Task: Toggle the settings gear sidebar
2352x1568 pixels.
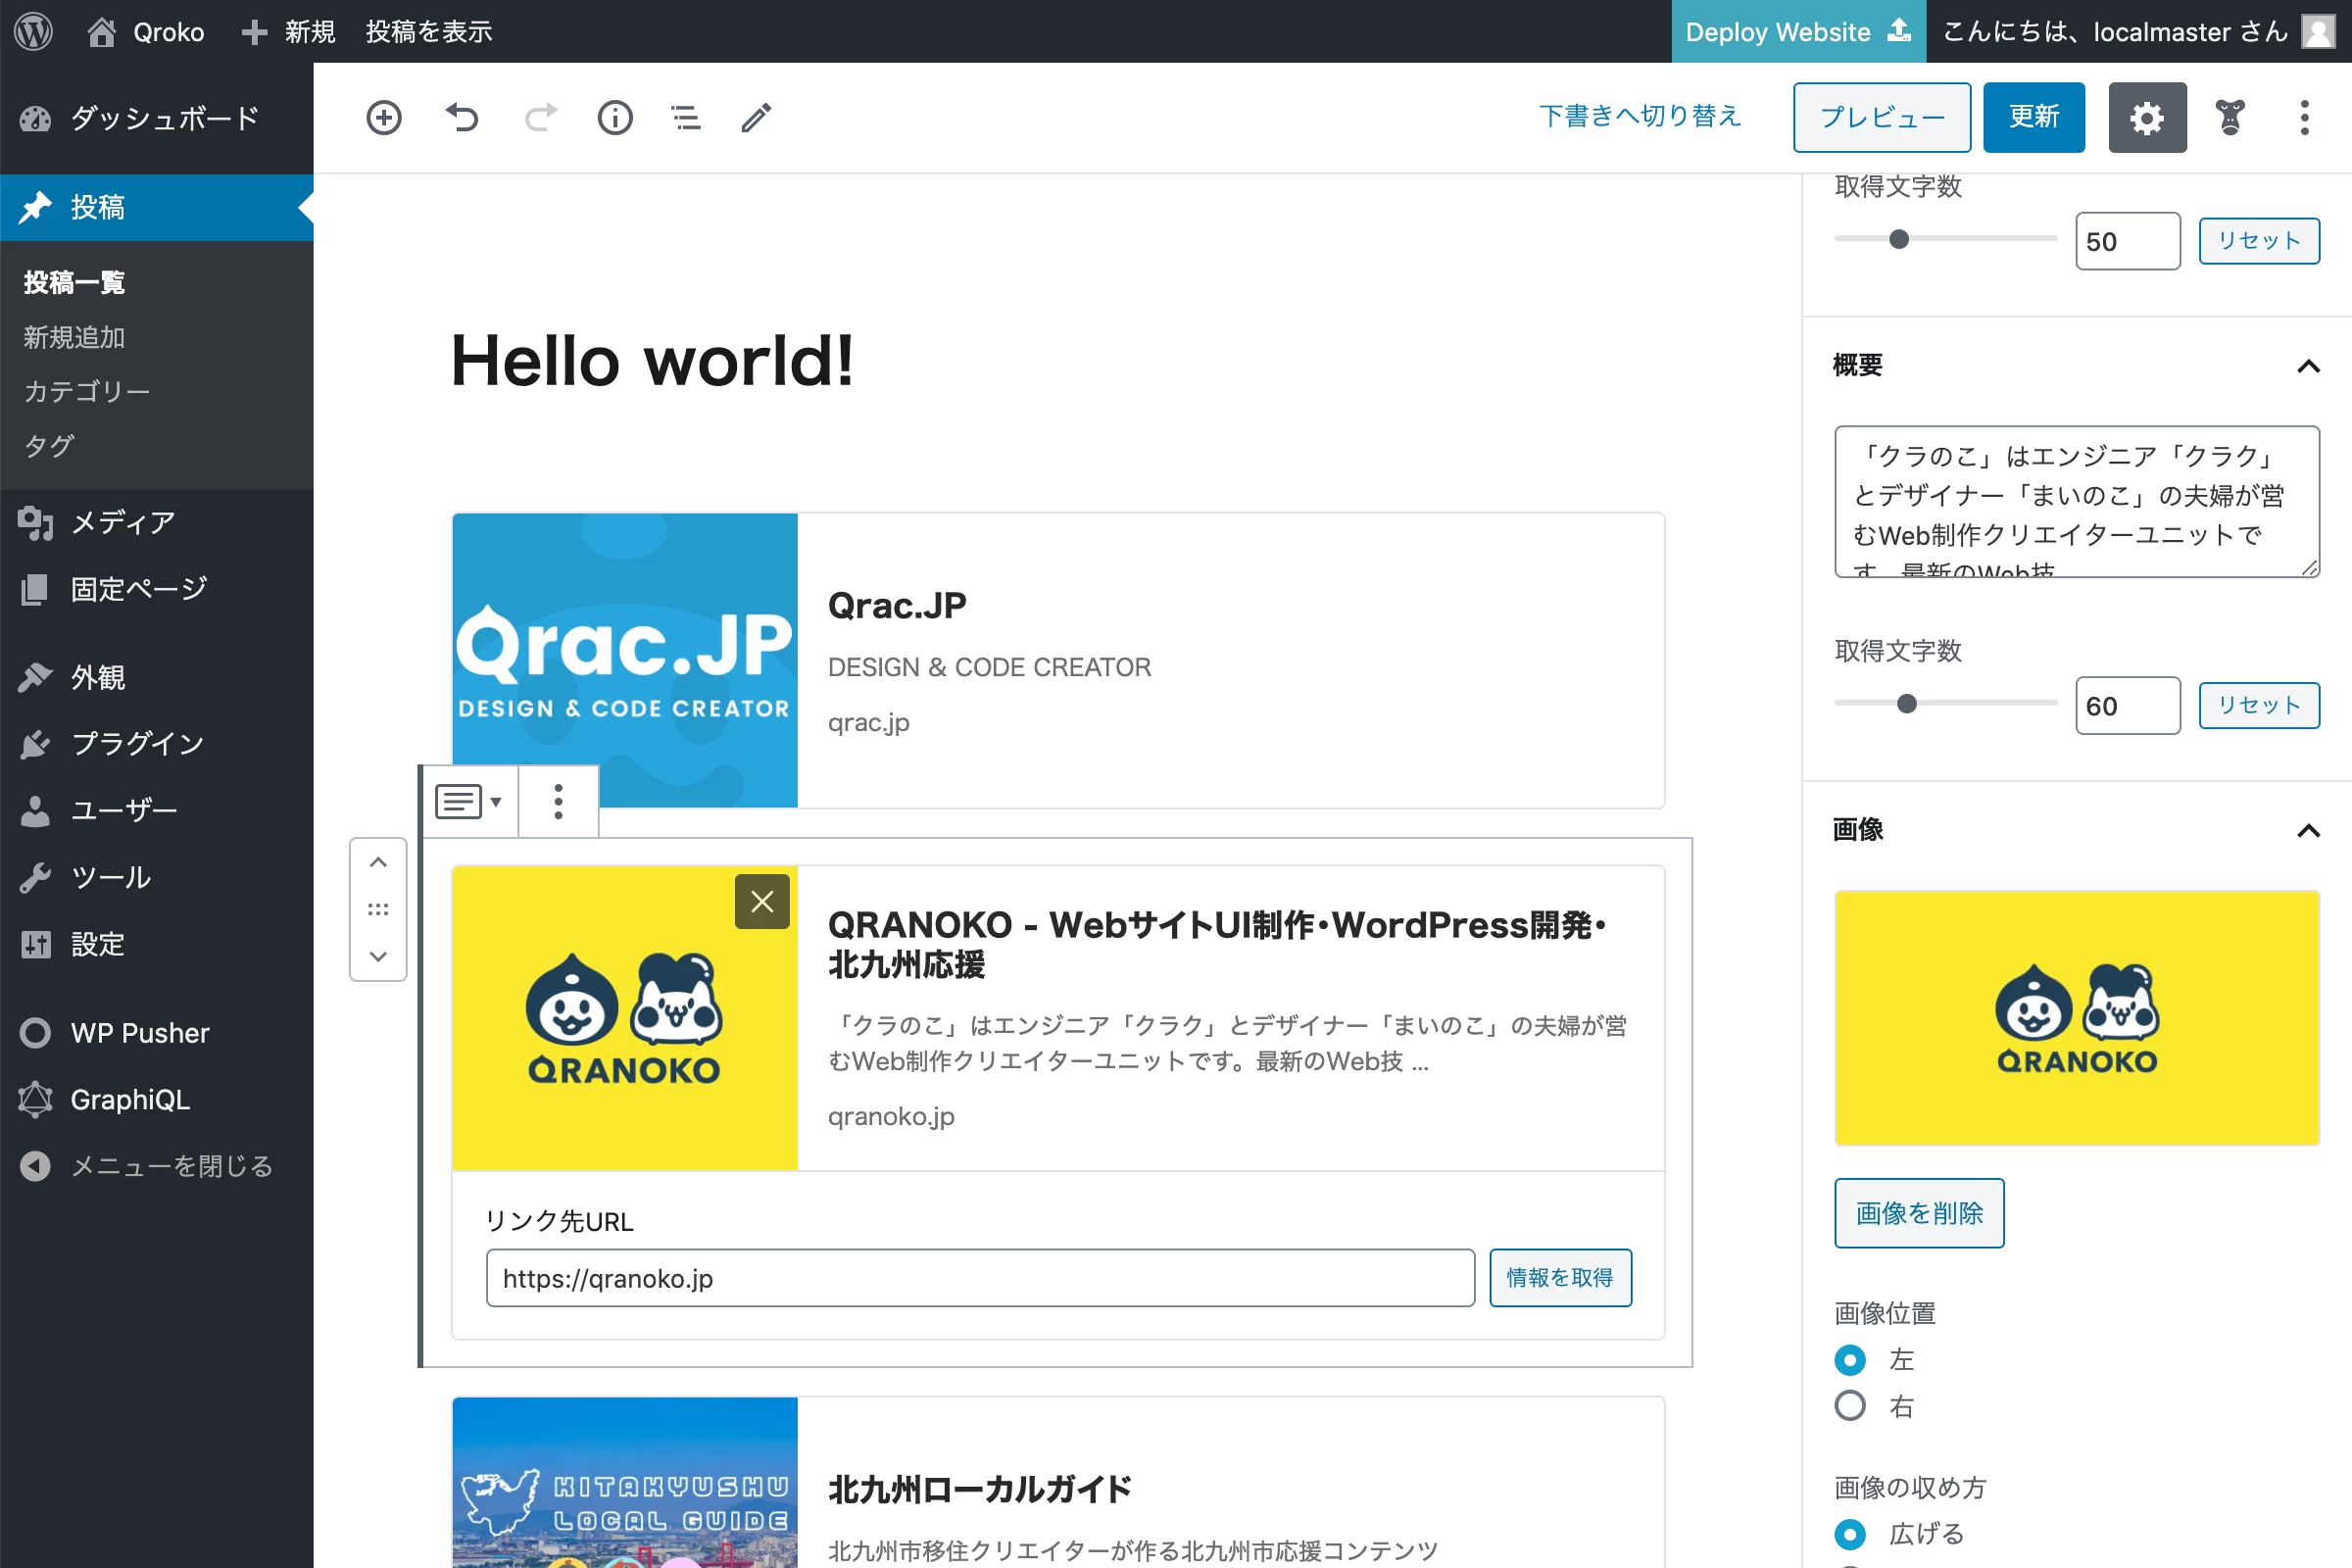Action: click(x=2147, y=118)
